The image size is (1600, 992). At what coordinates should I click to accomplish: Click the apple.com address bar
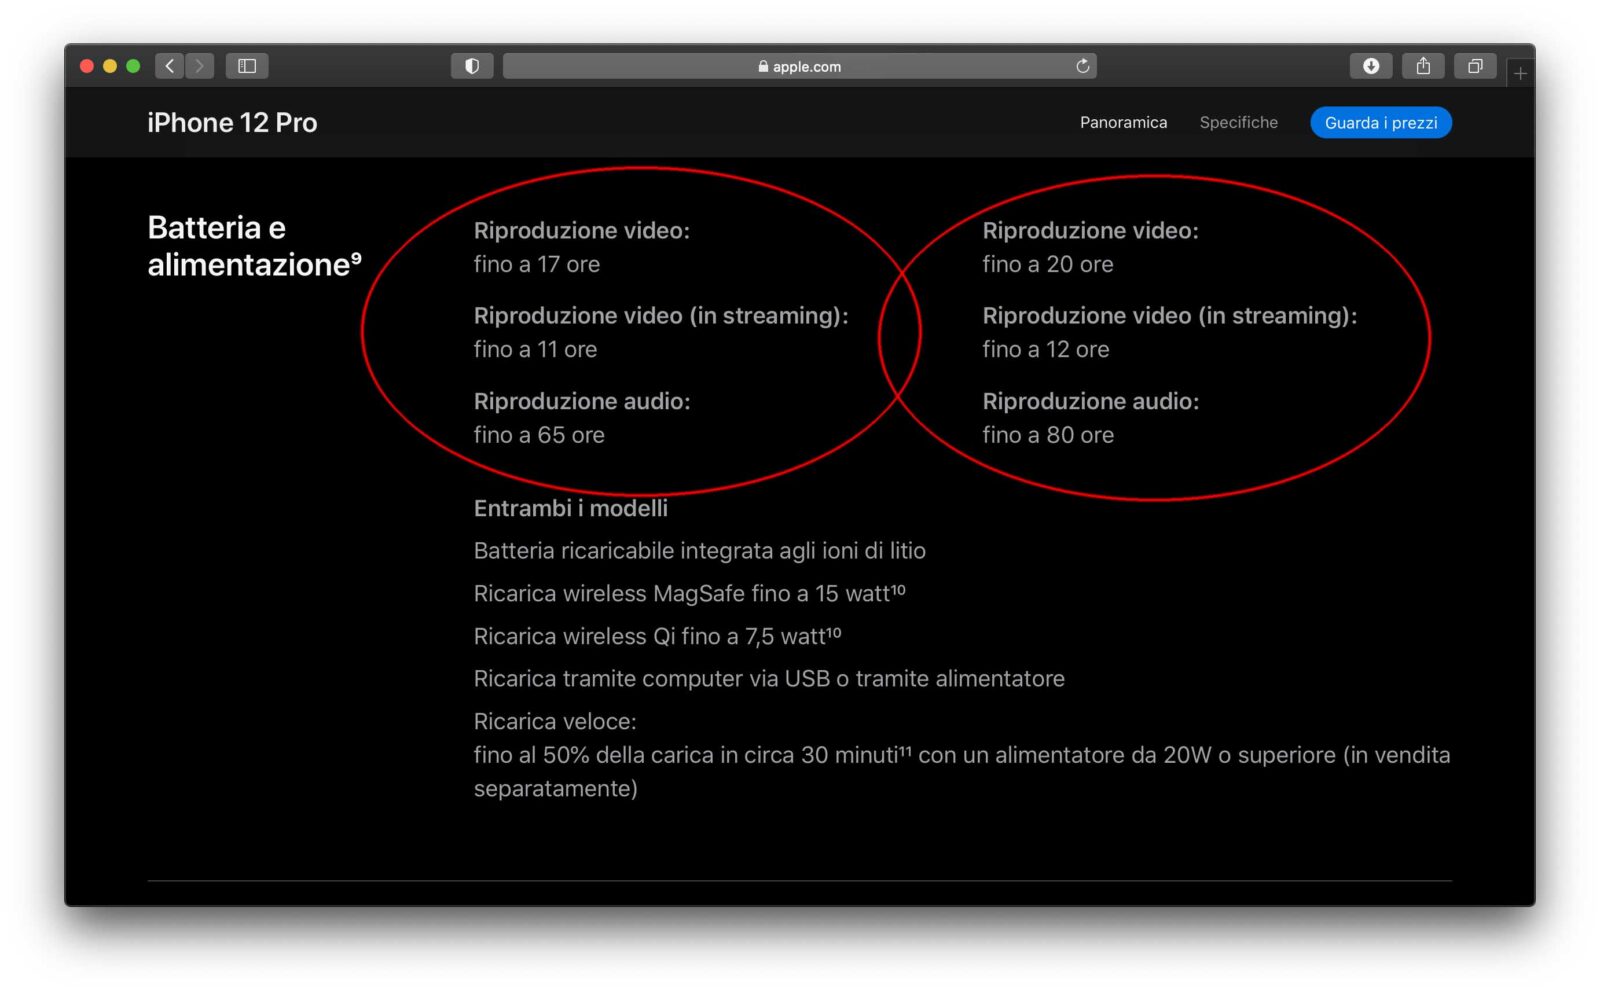(x=799, y=66)
